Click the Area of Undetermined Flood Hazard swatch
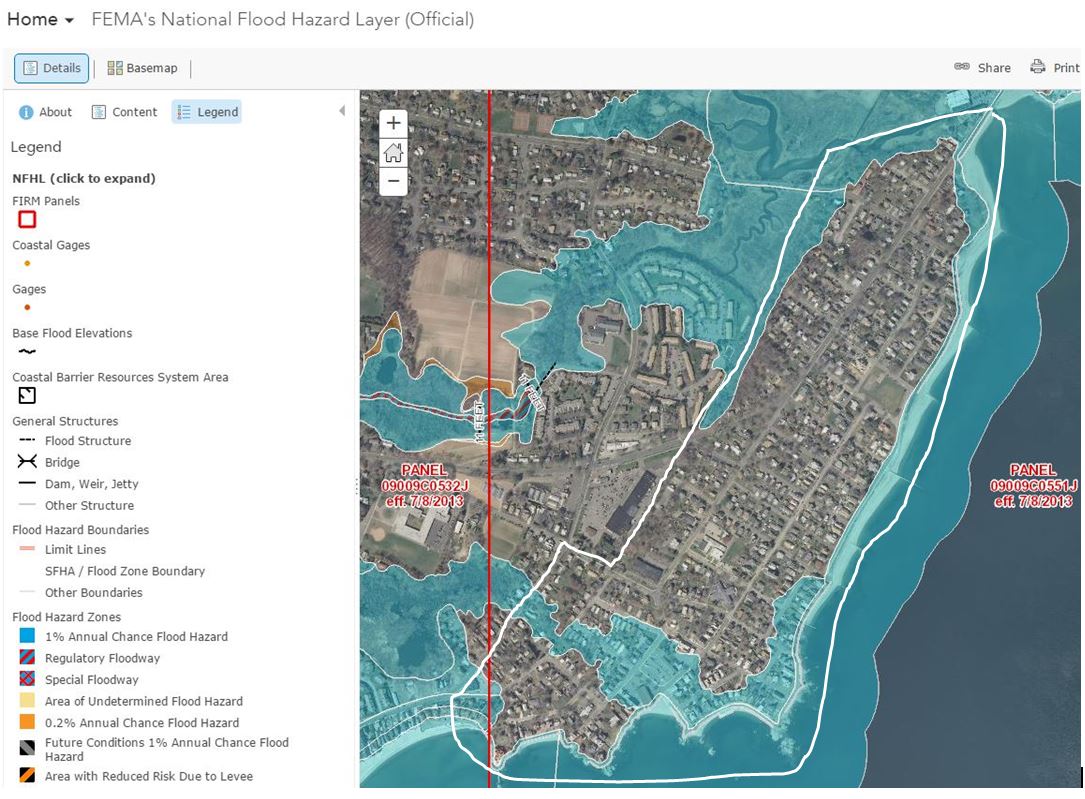Screen dimensions: 1085x799 point(27,701)
